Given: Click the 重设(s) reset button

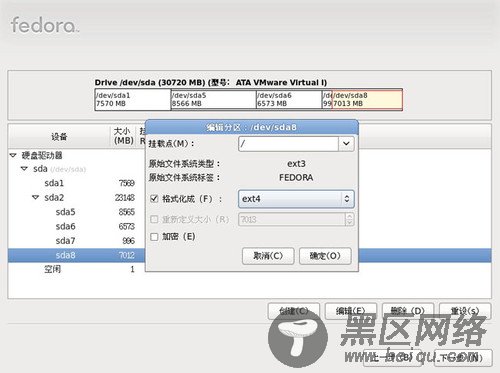Looking at the screenshot, I should pyautogui.click(x=465, y=311).
